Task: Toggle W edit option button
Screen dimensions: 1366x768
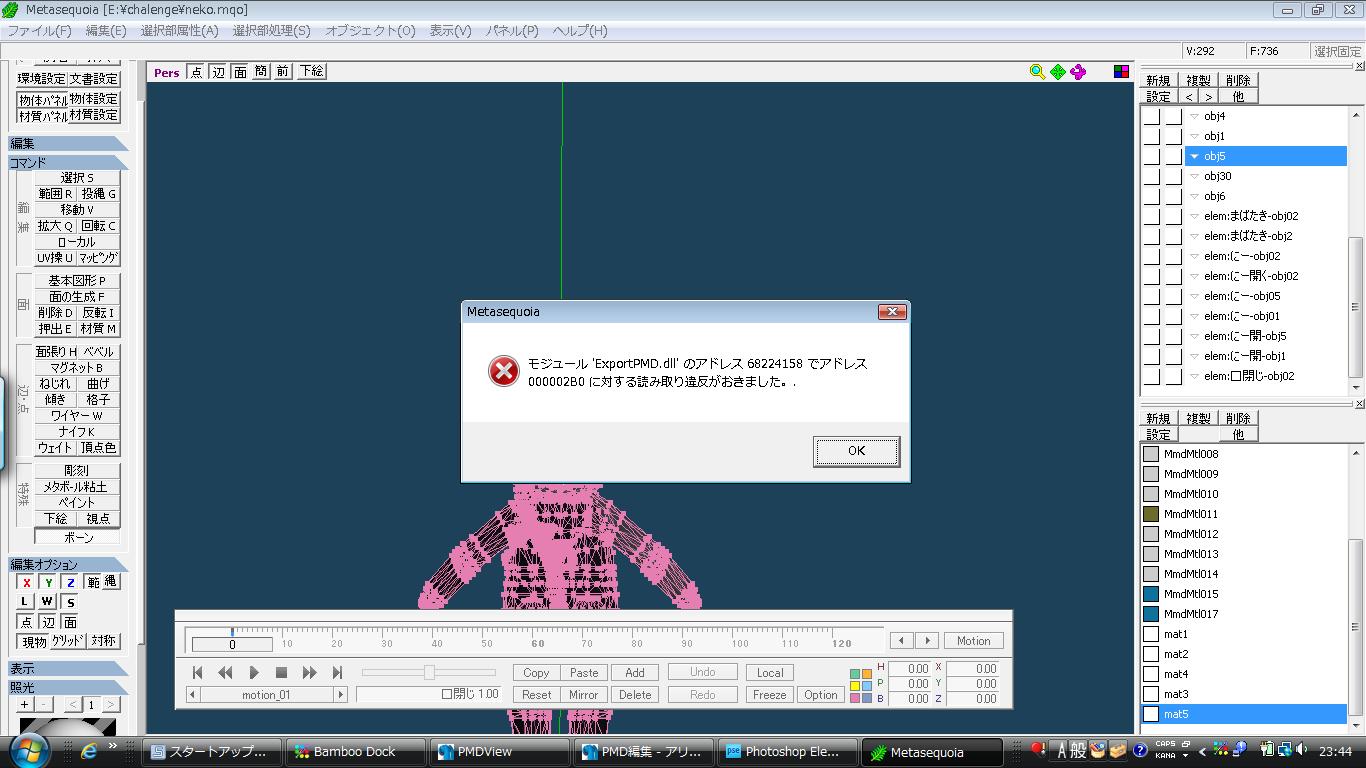Action: (47, 602)
